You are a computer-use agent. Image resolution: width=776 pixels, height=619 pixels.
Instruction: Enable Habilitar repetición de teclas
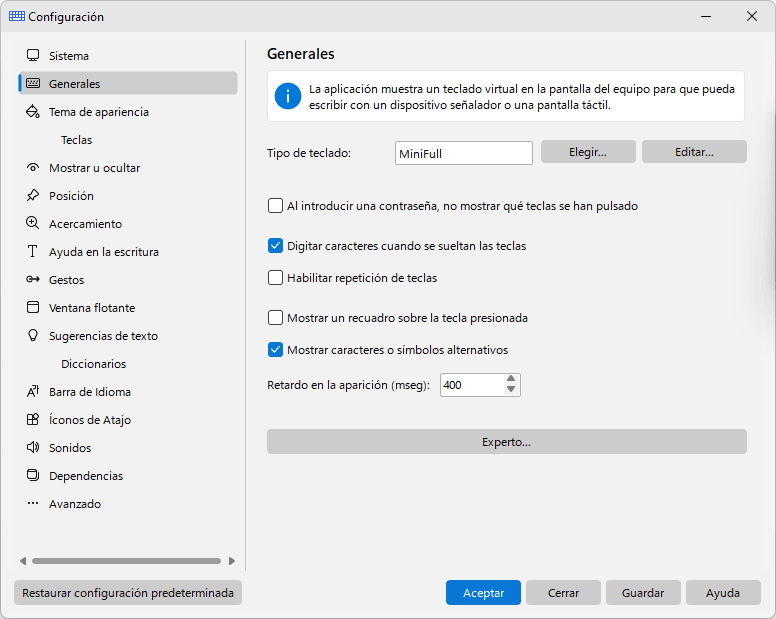click(275, 278)
